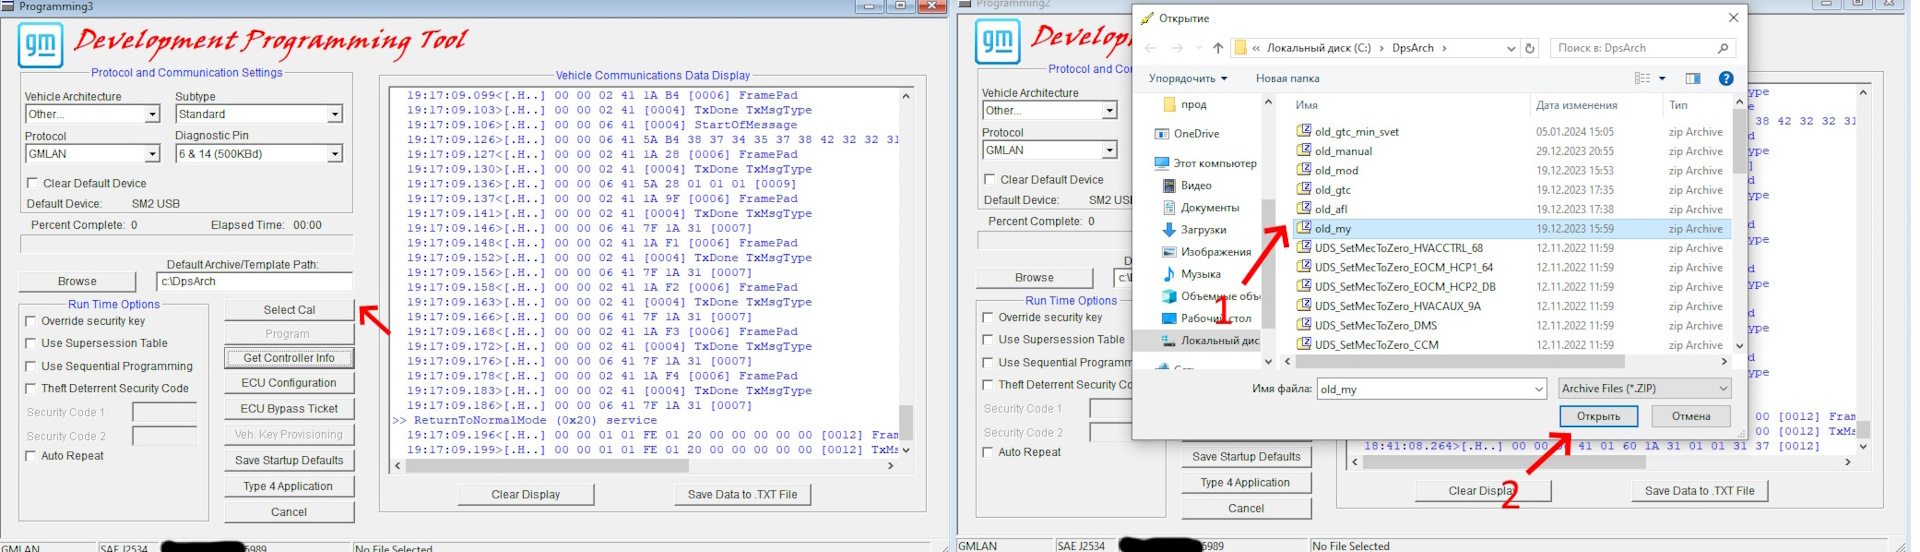Tick Clear Default Device in the right window

989,179
